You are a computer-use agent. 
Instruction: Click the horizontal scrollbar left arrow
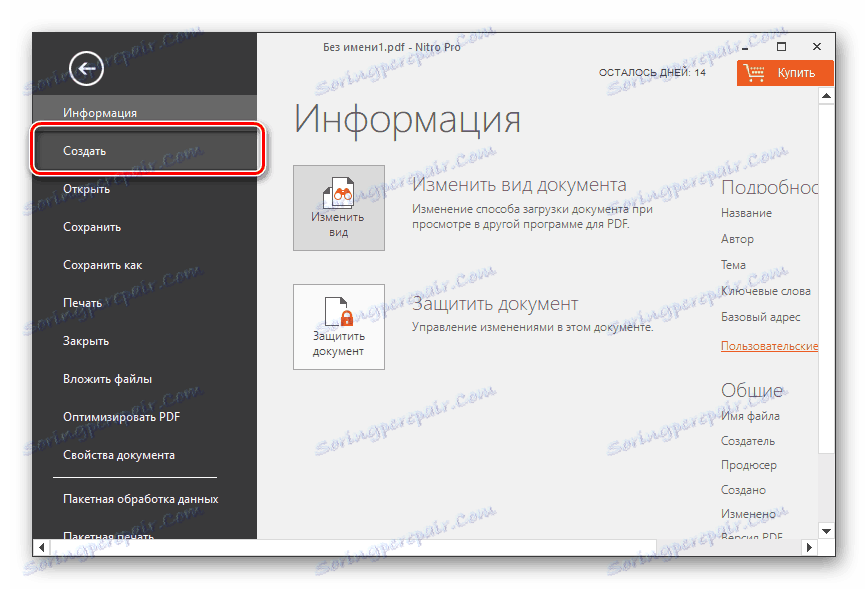point(42,547)
